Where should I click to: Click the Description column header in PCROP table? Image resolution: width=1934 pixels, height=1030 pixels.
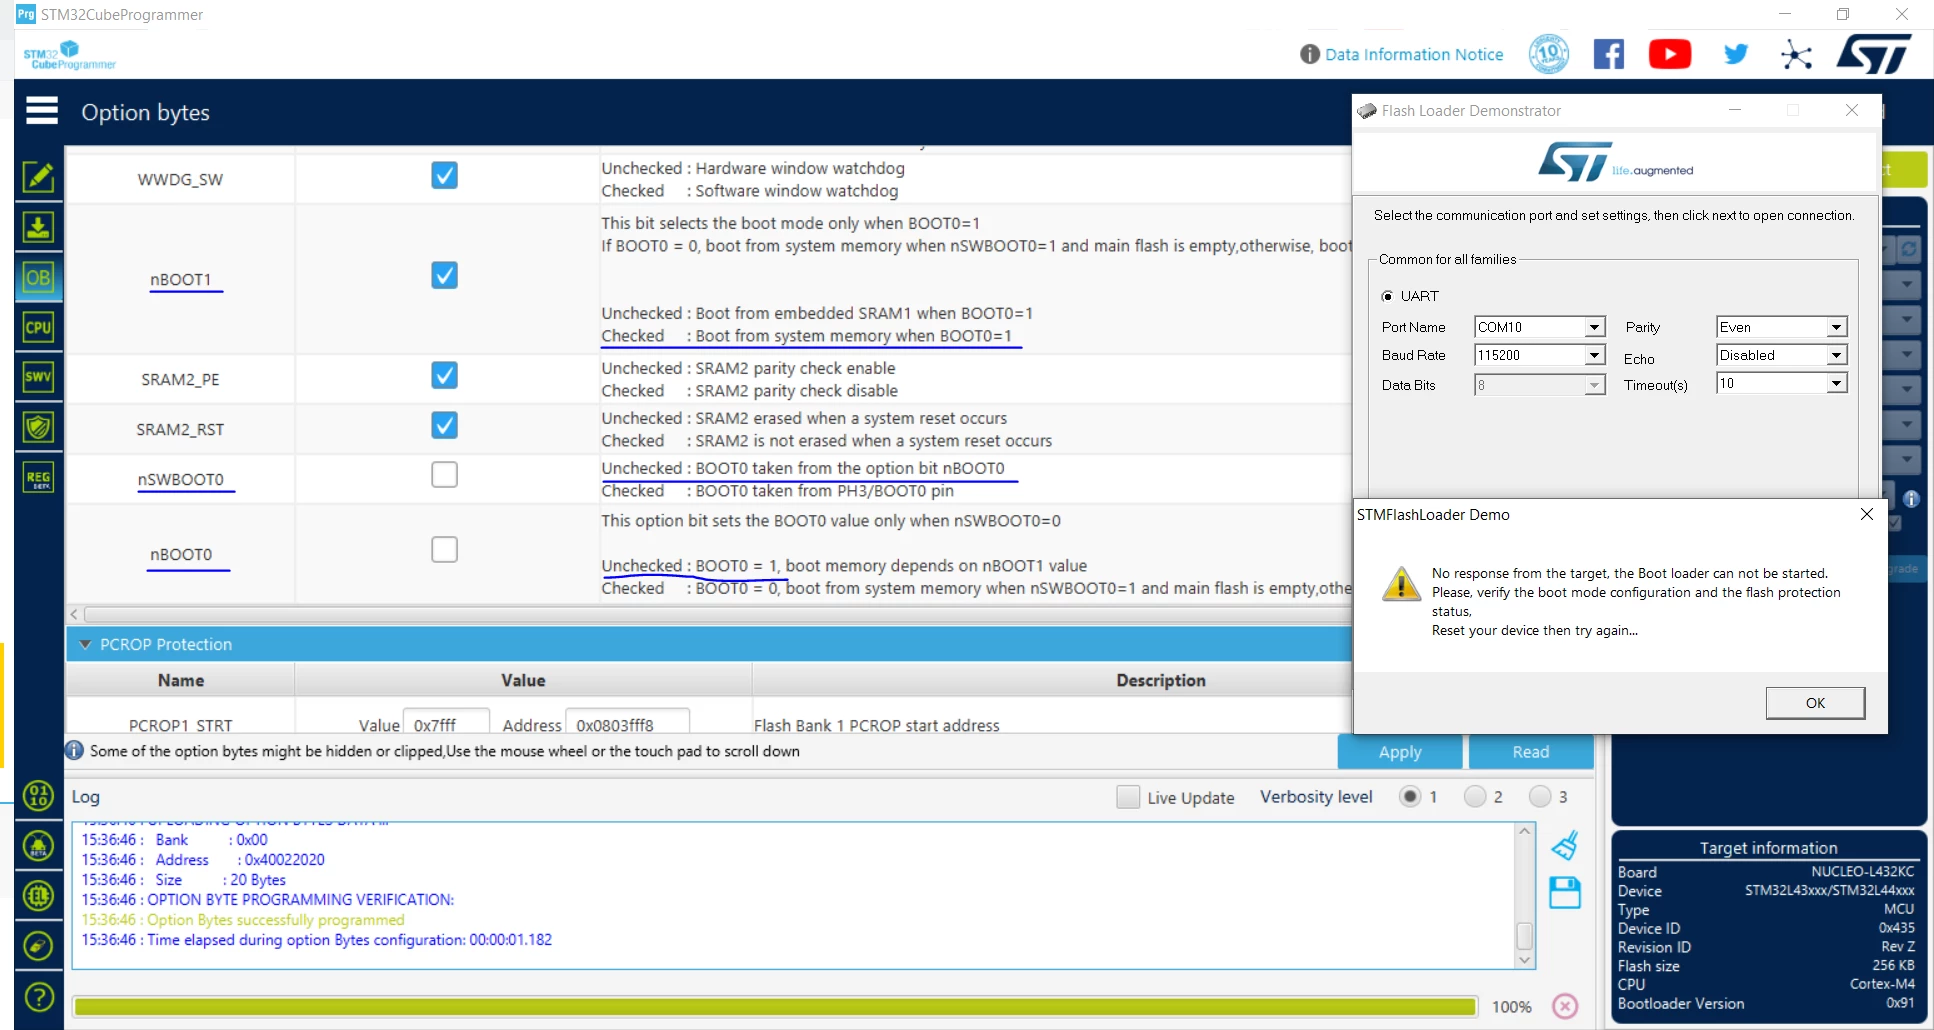[1160, 680]
